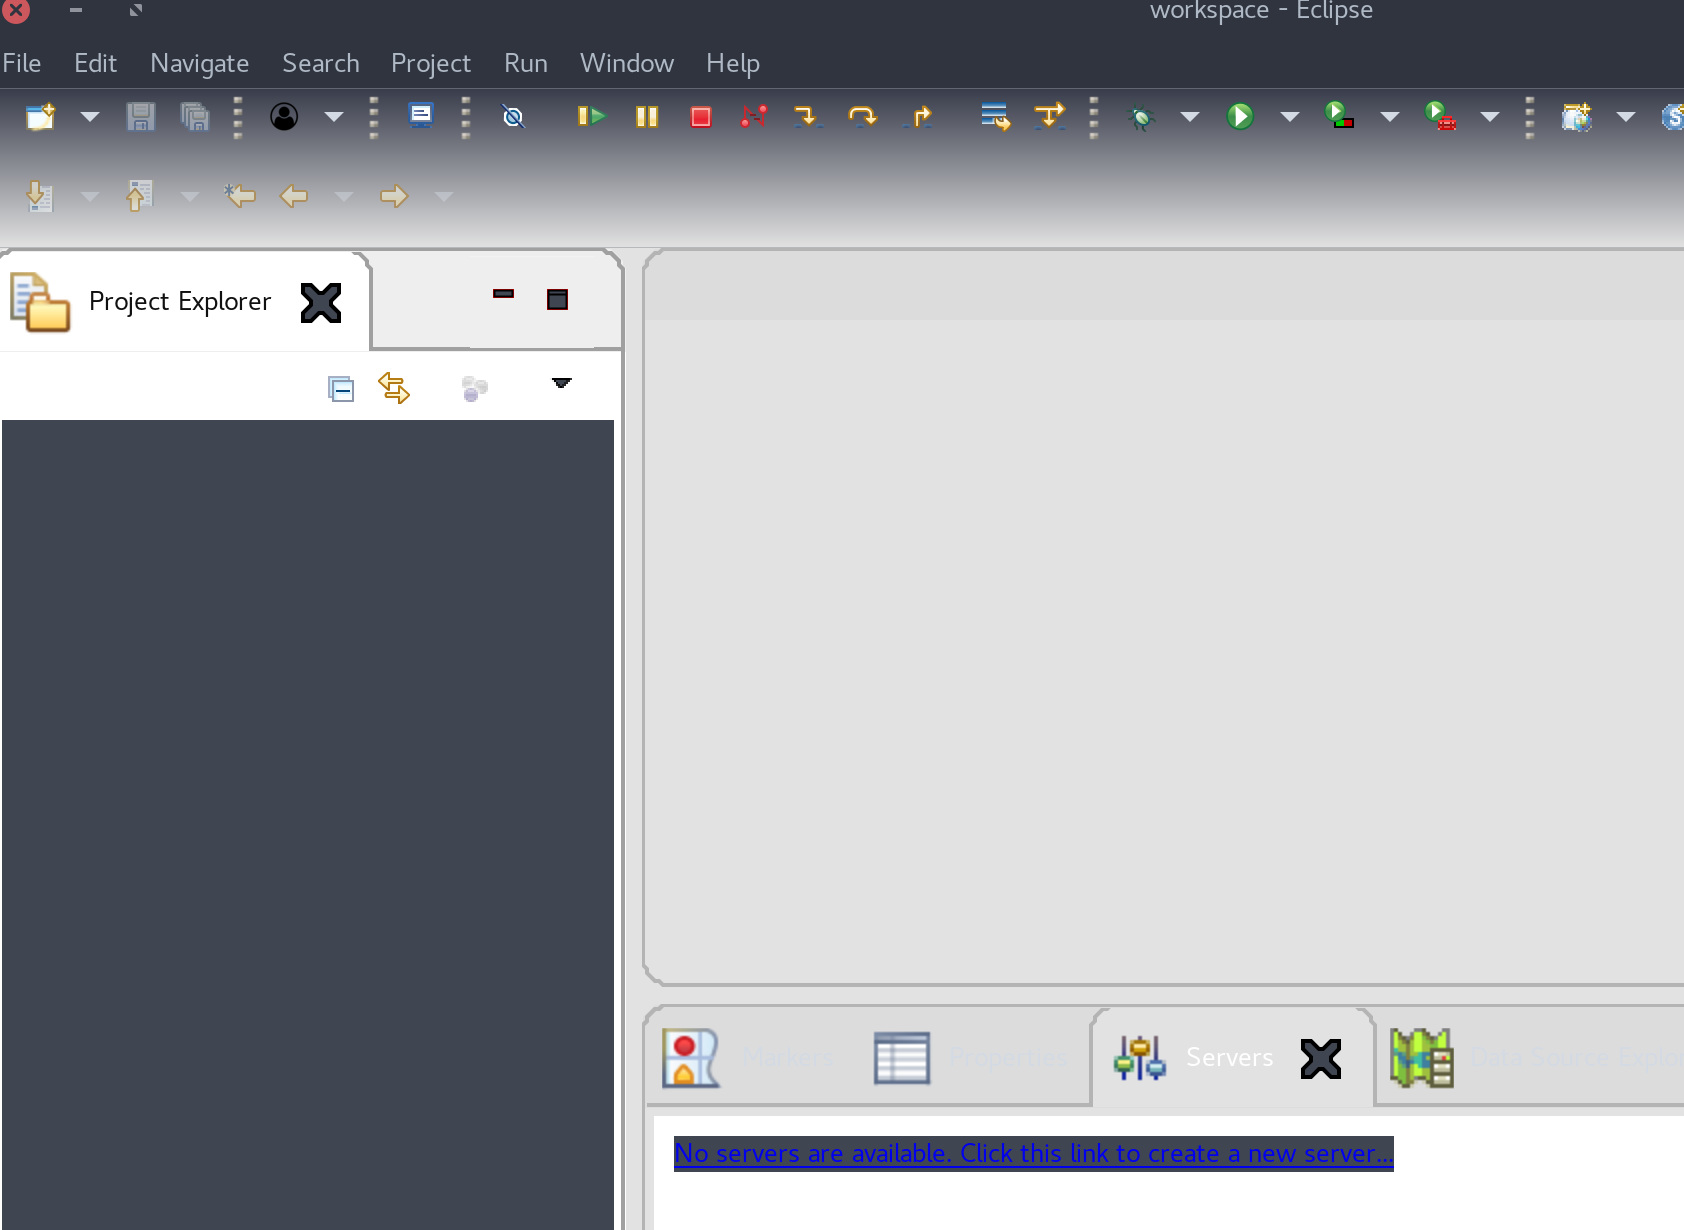Open the Project Explorer View Menu triangle
The height and width of the screenshot is (1230, 1684).
coord(562,383)
